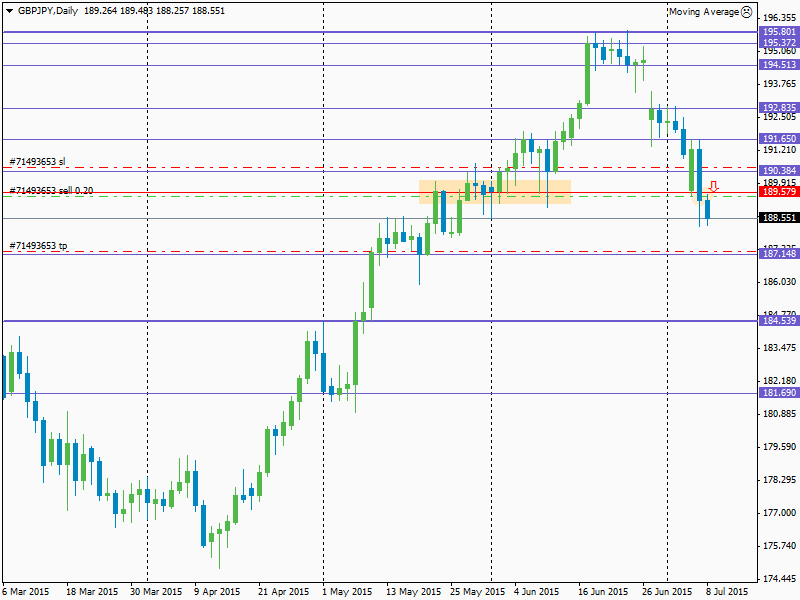Image resolution: width=800 pixels, height=600 pixels.
Task: Click the 181.690 horizontal line price tag
Action: [x=779, y=393]
